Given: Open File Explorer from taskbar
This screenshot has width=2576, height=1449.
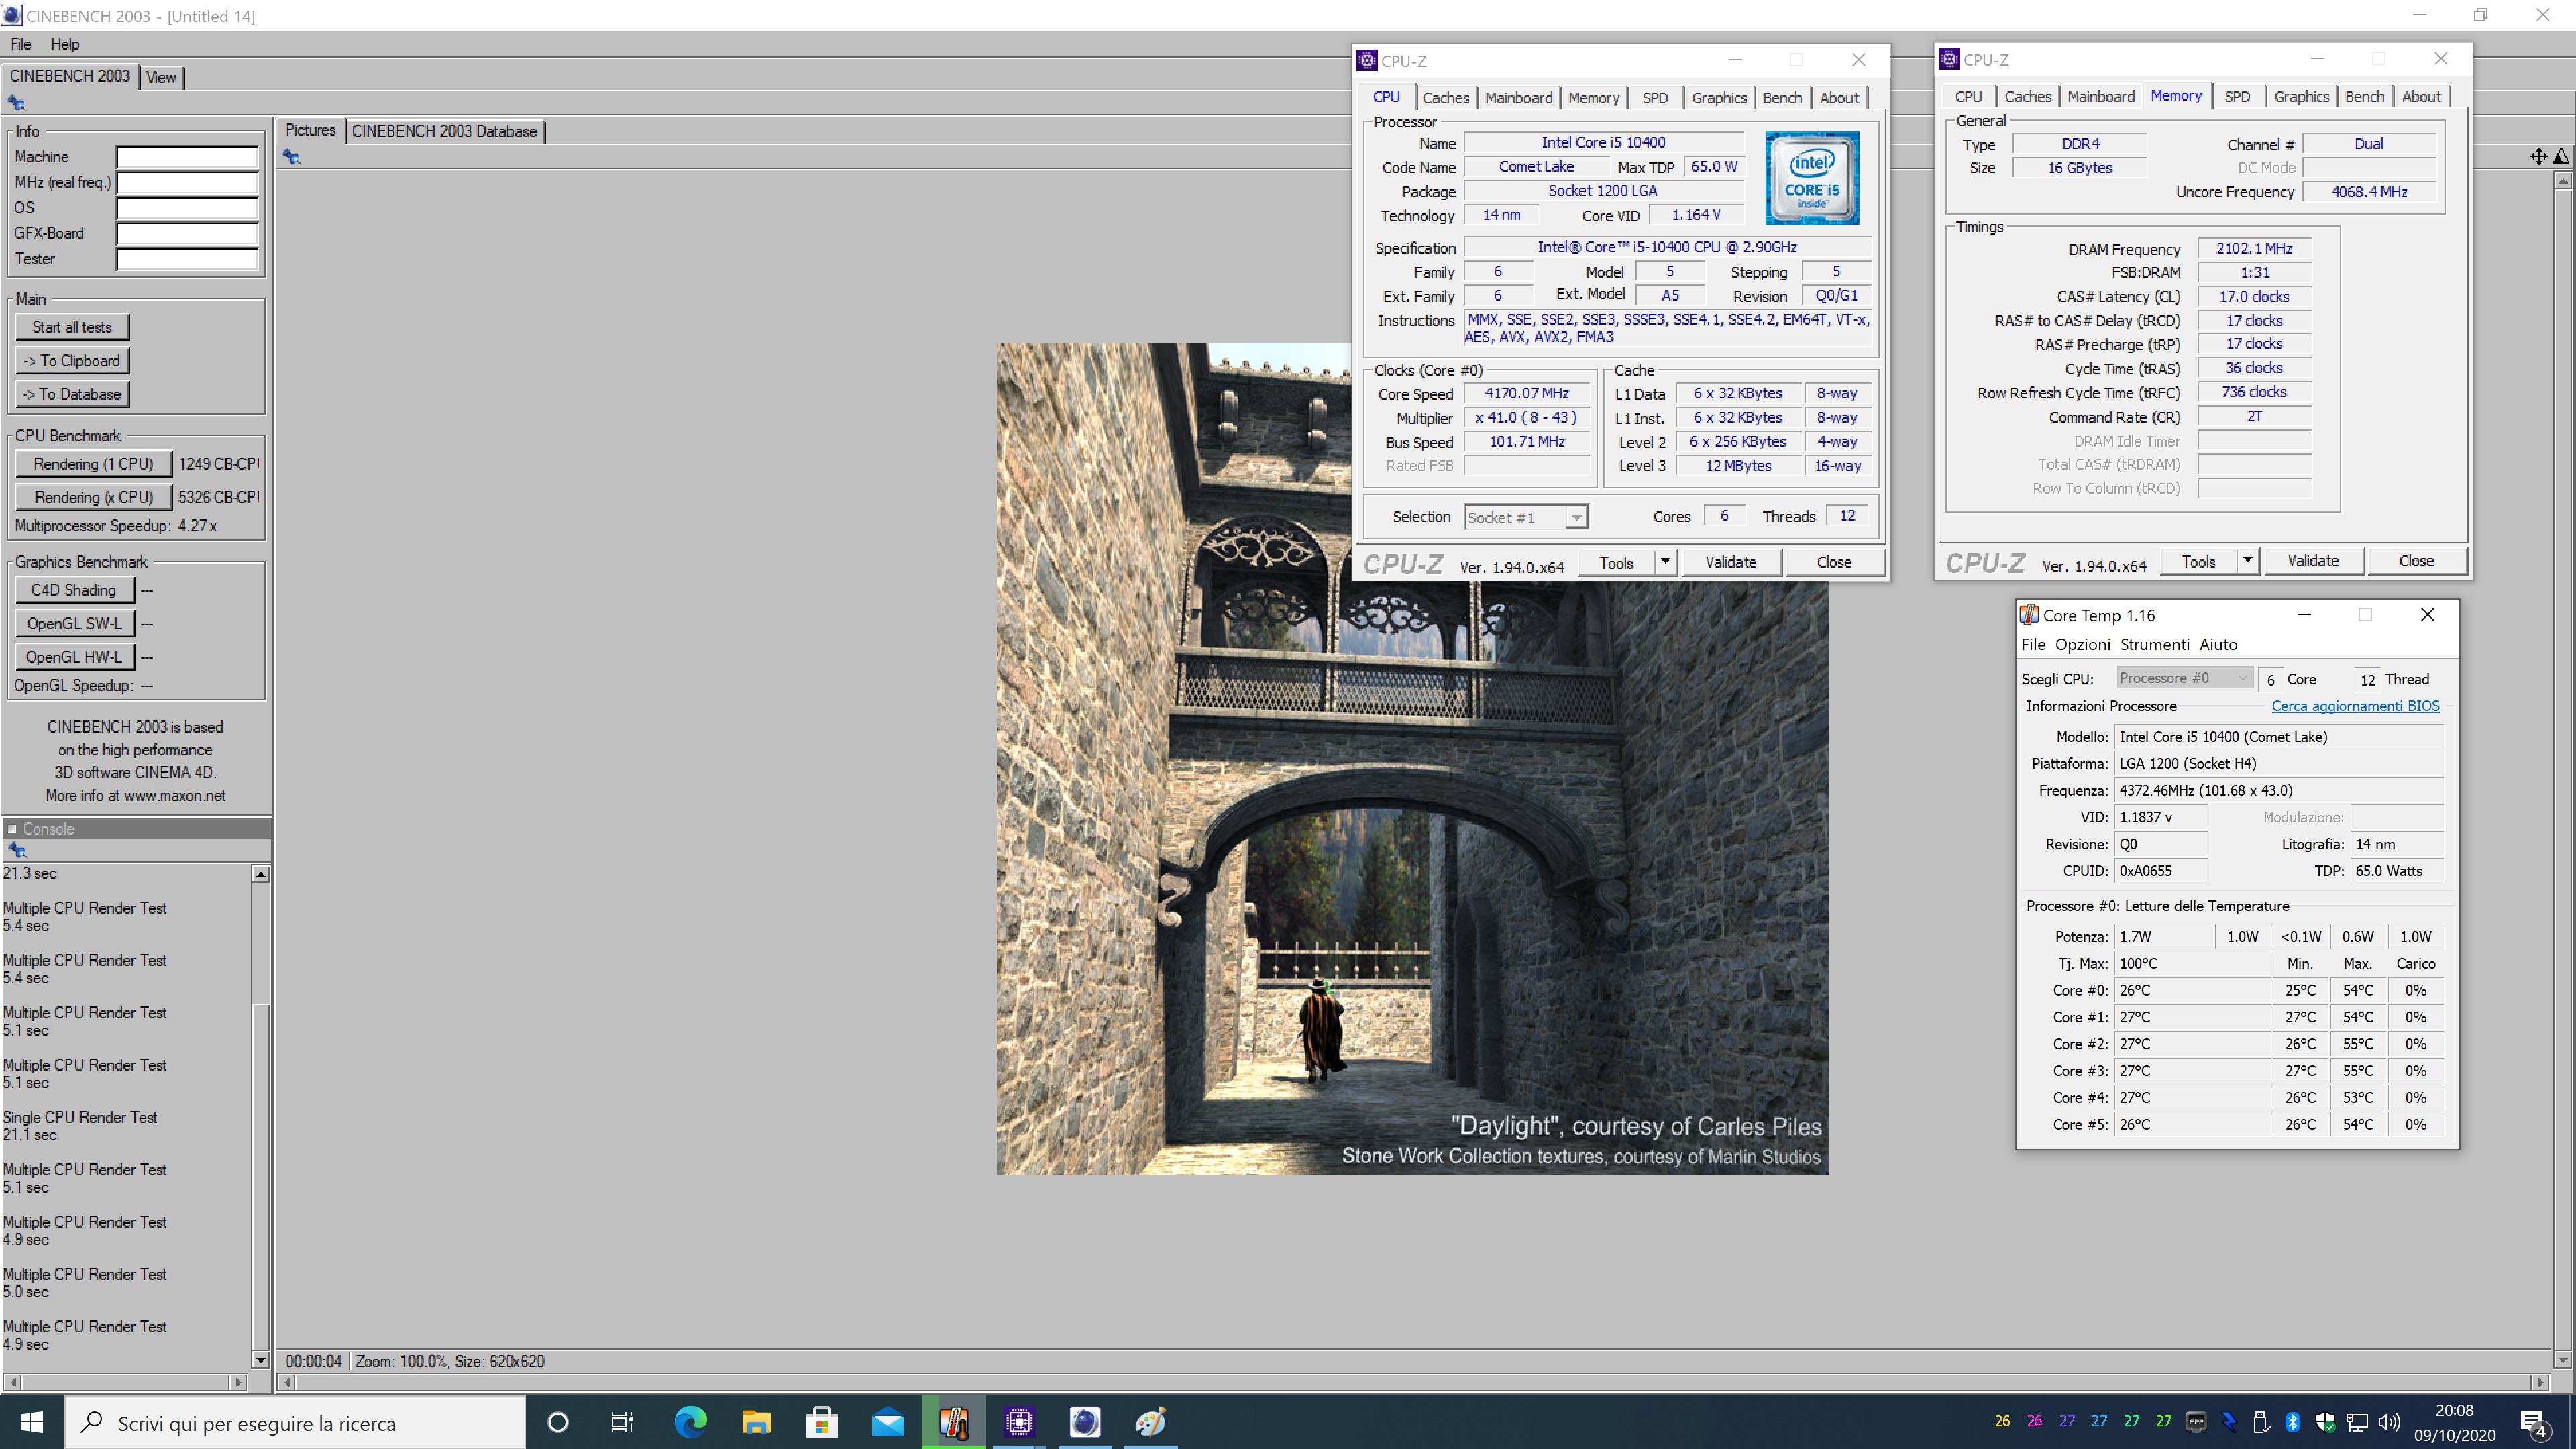Looking at the screenshot, I should (756, 1422).
